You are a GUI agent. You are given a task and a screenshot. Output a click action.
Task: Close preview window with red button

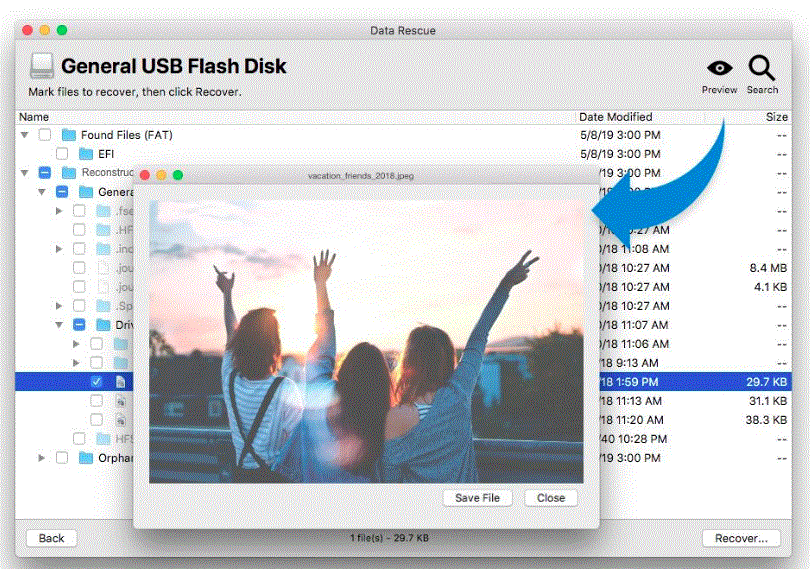tap(145, 175)
